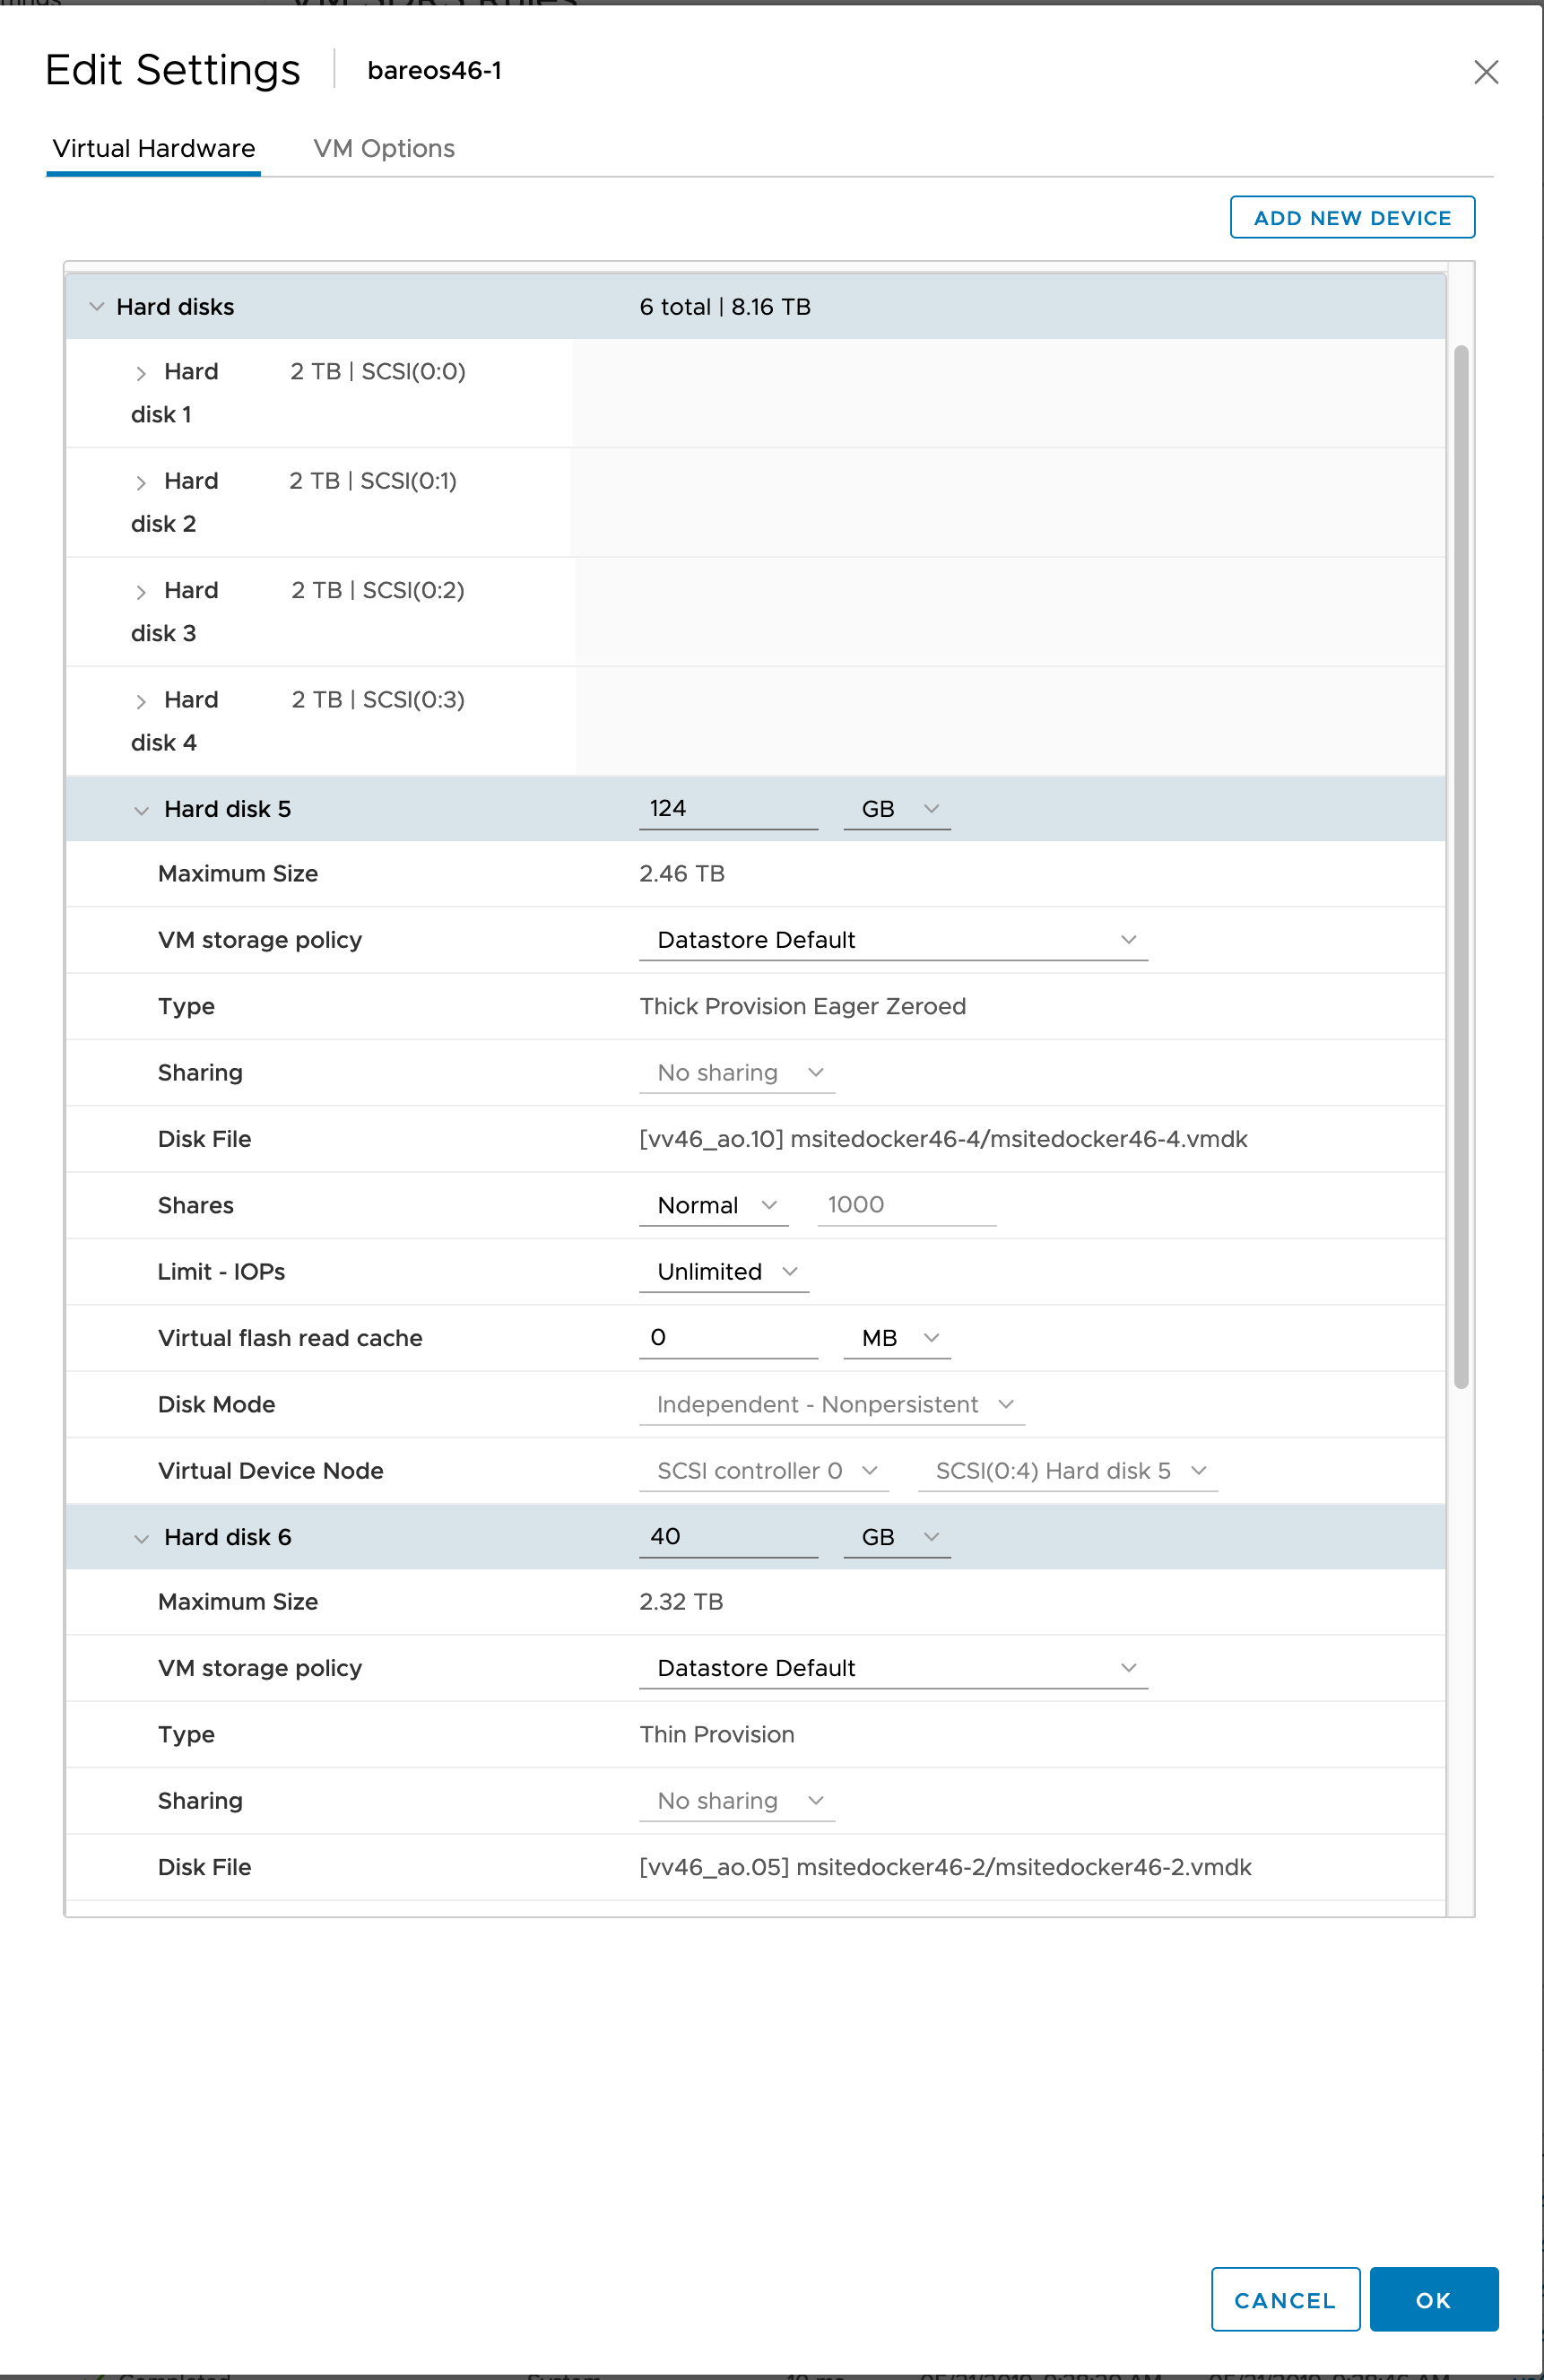This screenshot has height=2380, width=1544.
Task: Expand Hard disk 2 details
Action: click(141, 483)
